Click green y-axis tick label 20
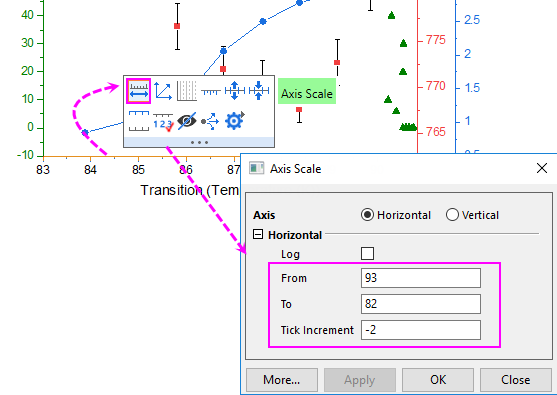 pyautogui.click(x=27, y=71)
